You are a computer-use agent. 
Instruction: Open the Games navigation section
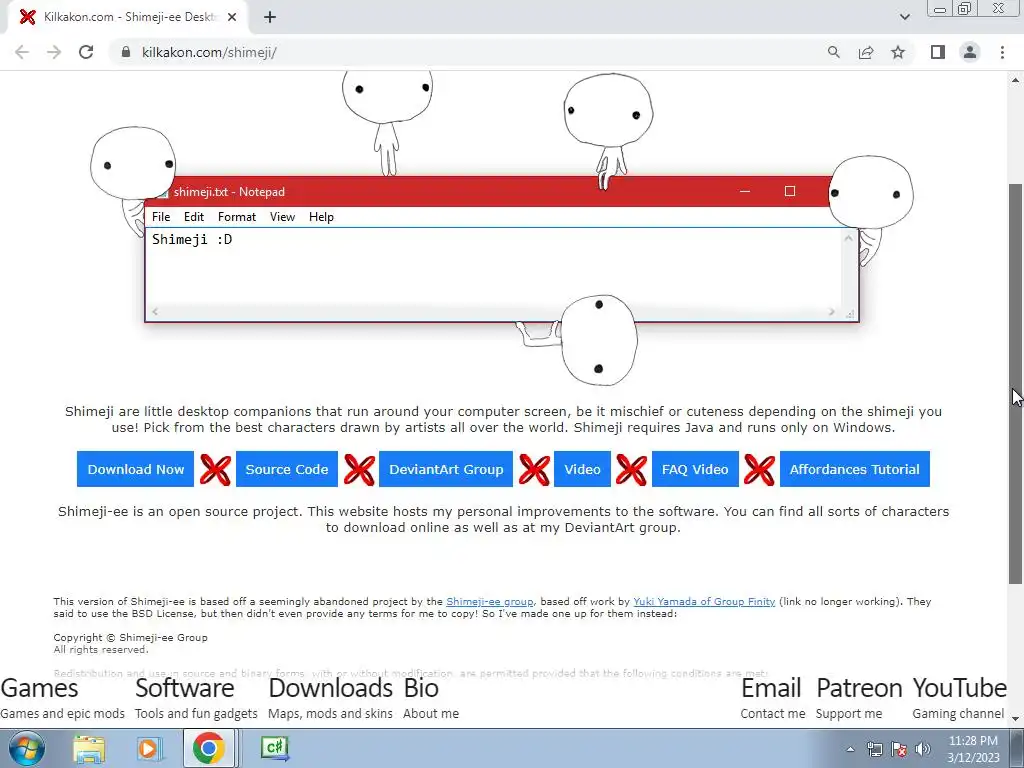[x=62, y=698]
